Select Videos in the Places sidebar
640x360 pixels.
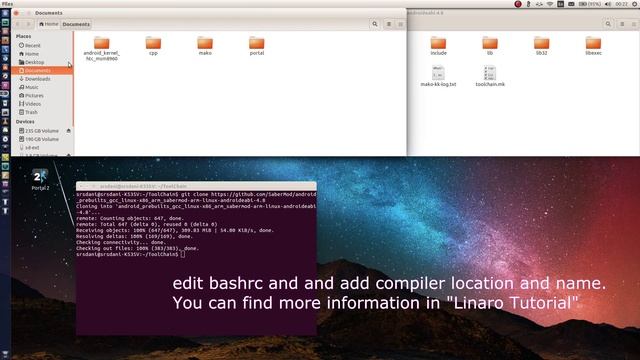point(42,104)
